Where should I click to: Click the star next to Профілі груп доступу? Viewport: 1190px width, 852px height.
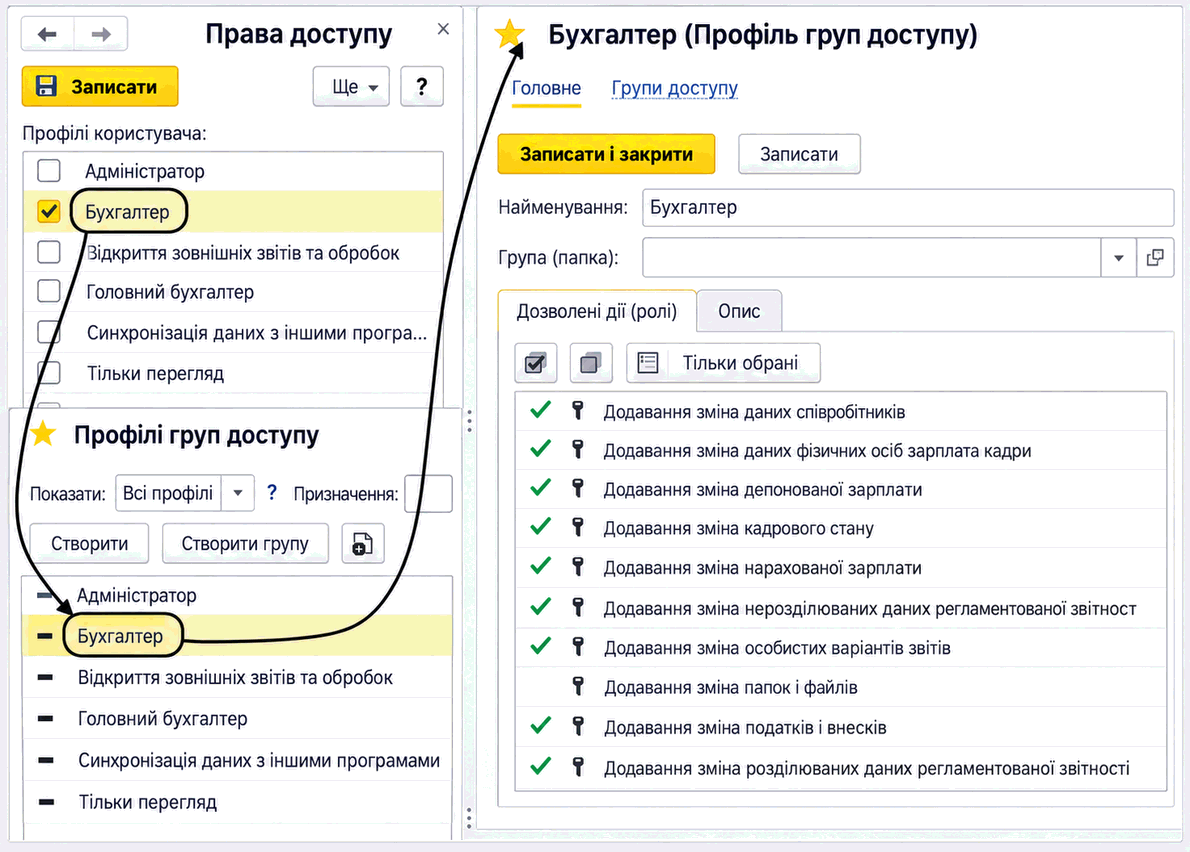(43, 434)
